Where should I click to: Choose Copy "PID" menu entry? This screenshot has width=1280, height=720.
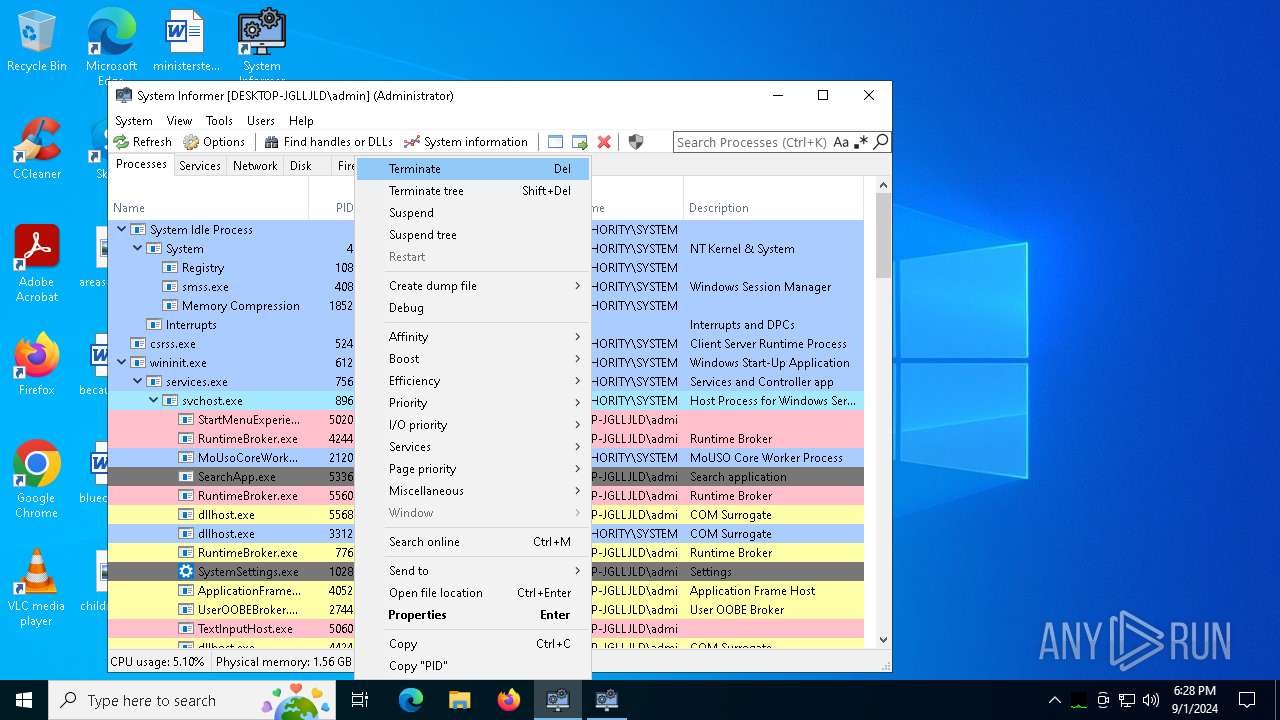point(473,666)
